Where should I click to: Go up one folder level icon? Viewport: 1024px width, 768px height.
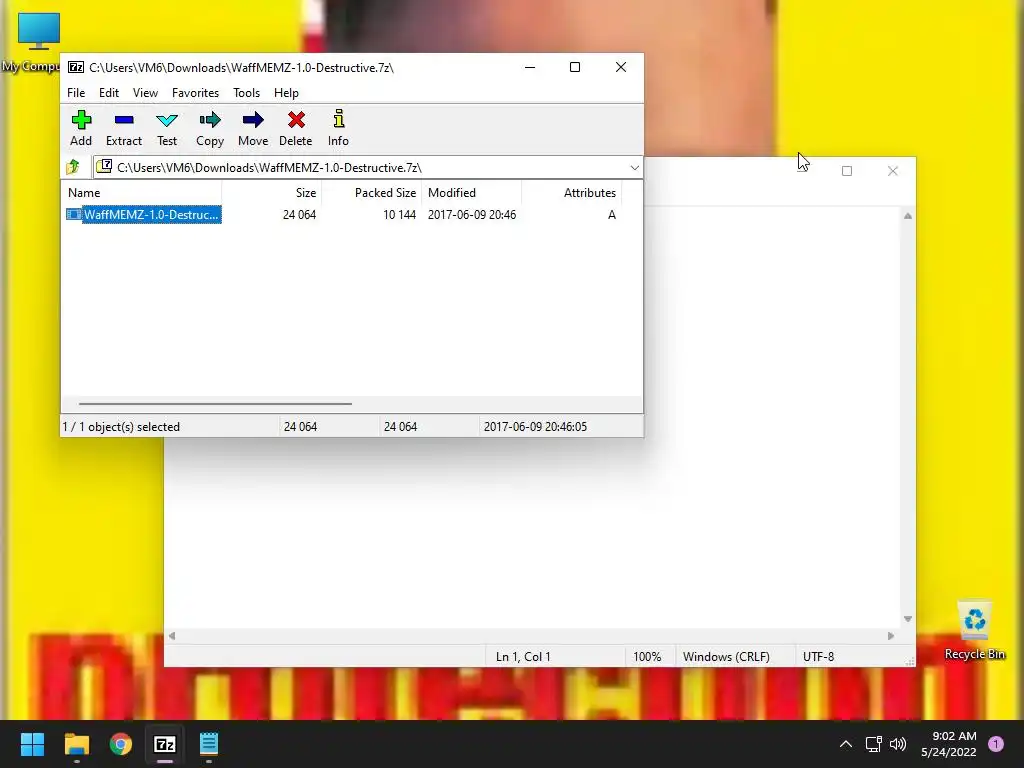73,167
